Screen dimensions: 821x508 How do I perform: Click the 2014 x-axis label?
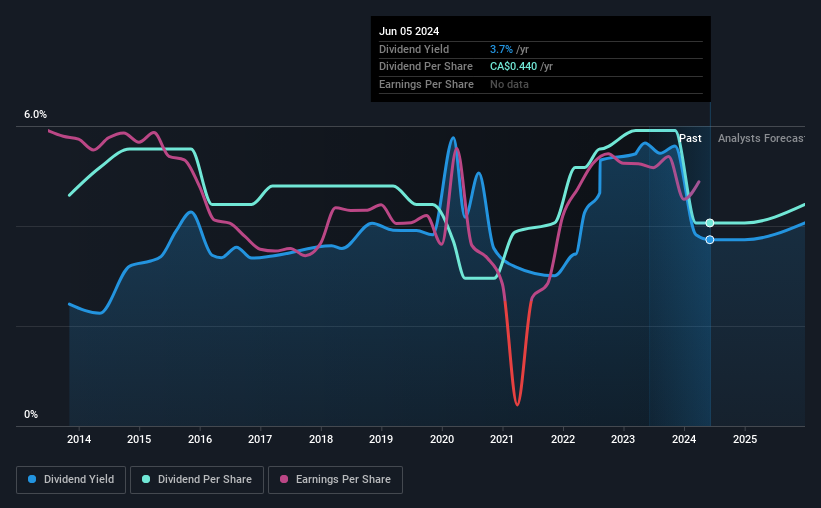[x=79, y=439]
